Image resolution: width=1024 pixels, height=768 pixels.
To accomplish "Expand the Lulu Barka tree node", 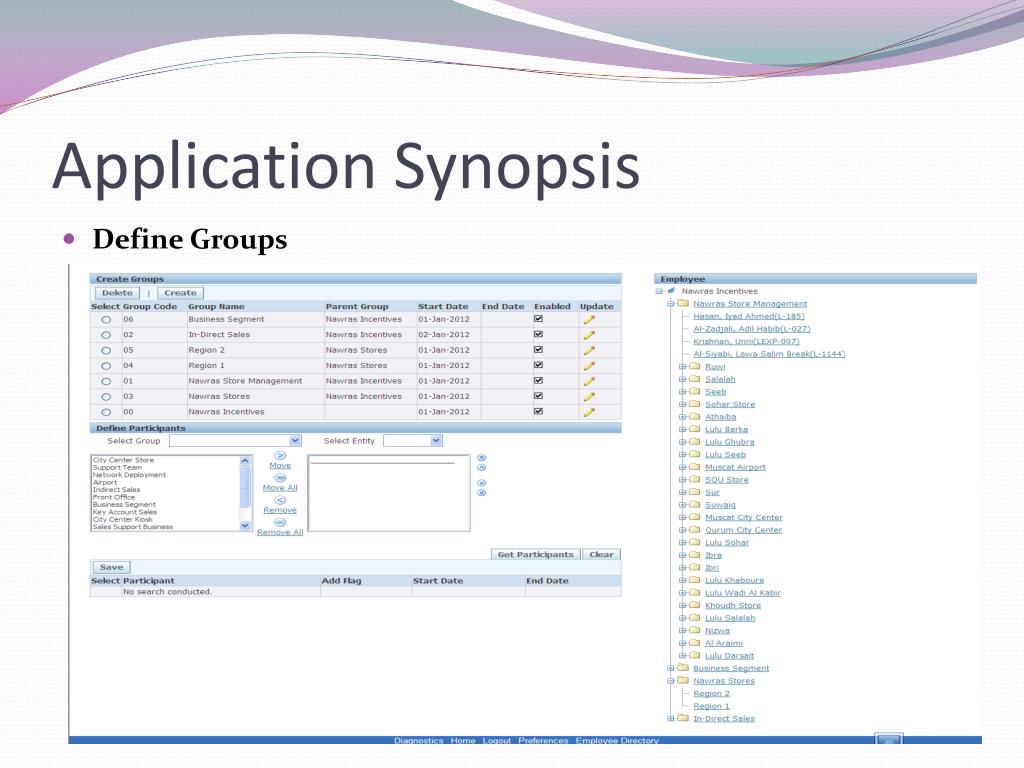I will (x=682, y=429).
